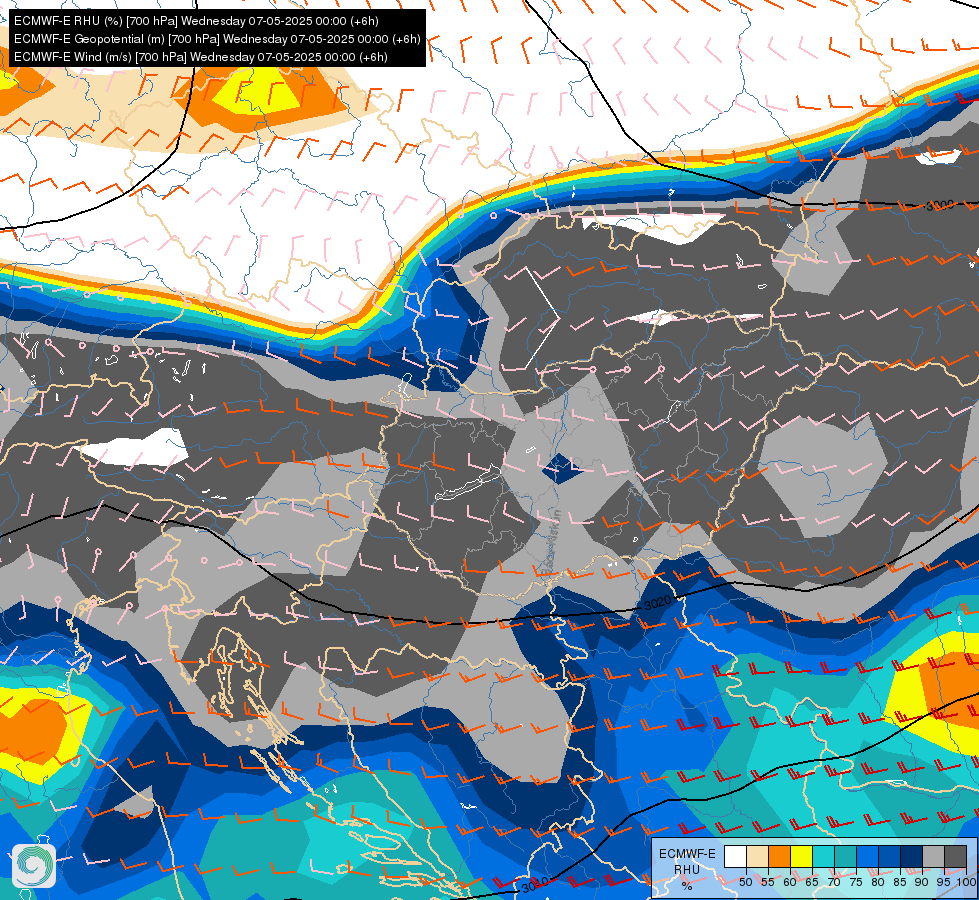Click the ECMWF-E Wind (m/s) title line

(x=200, y=57)
